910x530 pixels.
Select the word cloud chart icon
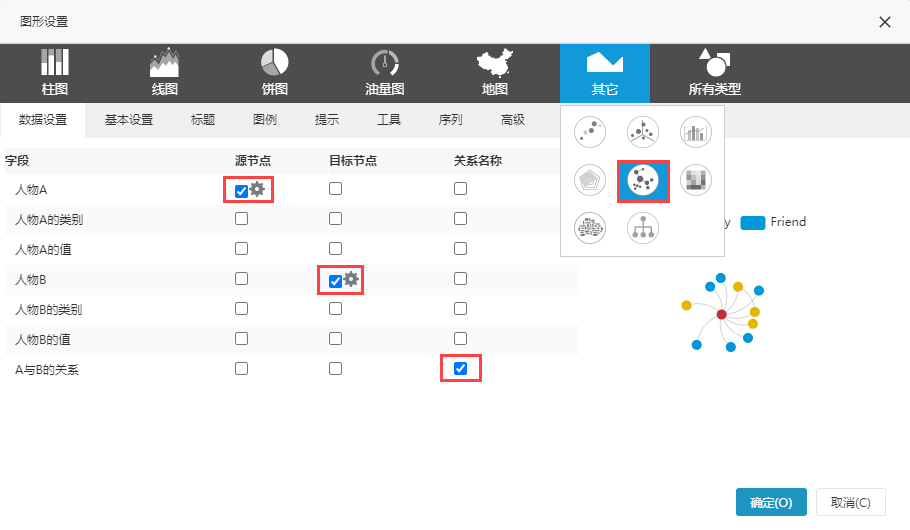point(590,228)
